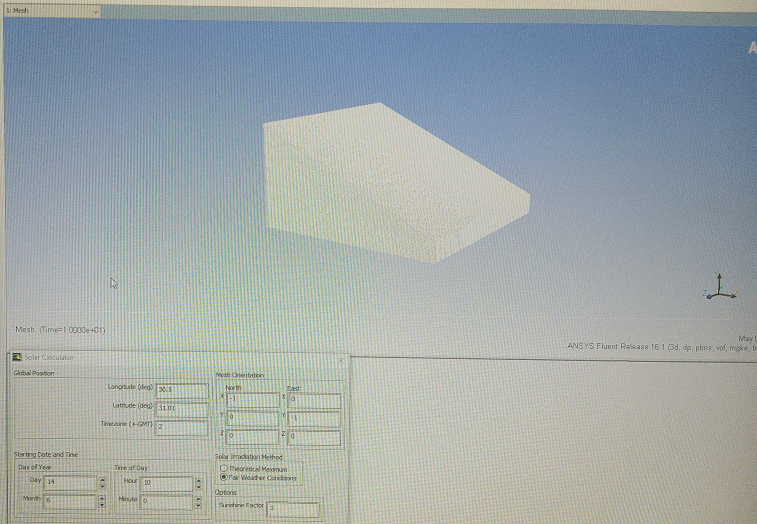Click the white mesh block in viewport
The width and height of the screenshot is (757, 524).
click(396, 183)
